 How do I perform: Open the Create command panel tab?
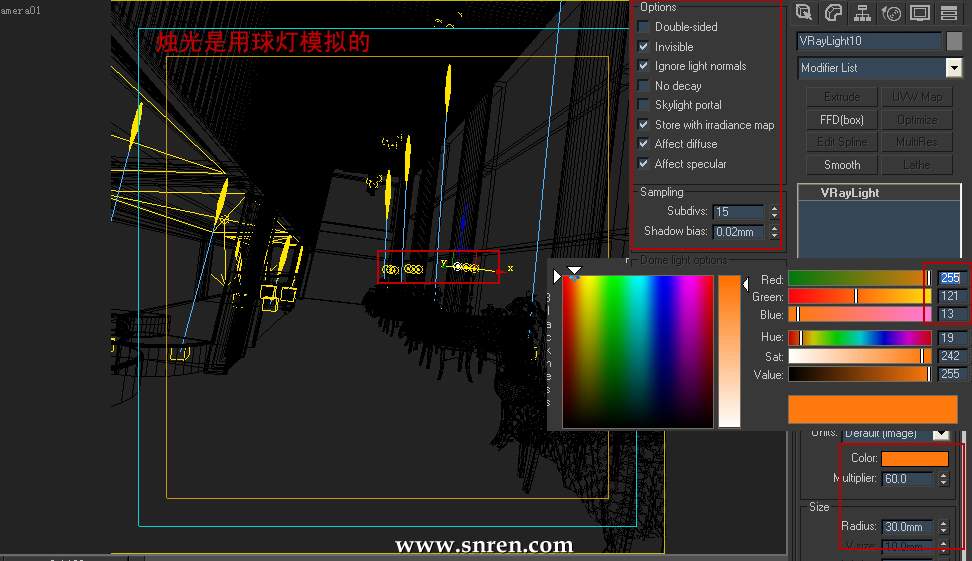(803, 12)
